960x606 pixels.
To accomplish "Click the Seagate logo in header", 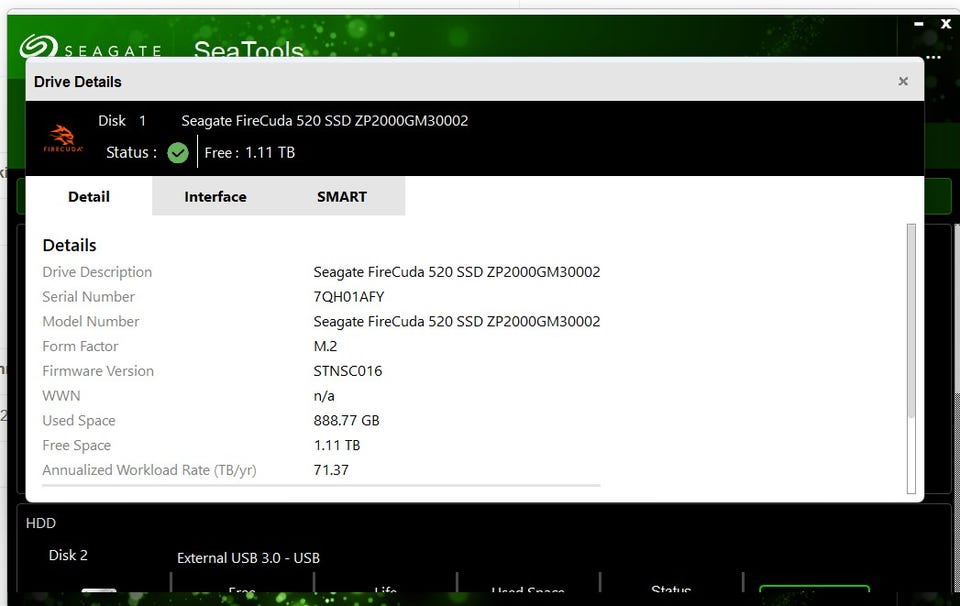I will coord(91,48).
